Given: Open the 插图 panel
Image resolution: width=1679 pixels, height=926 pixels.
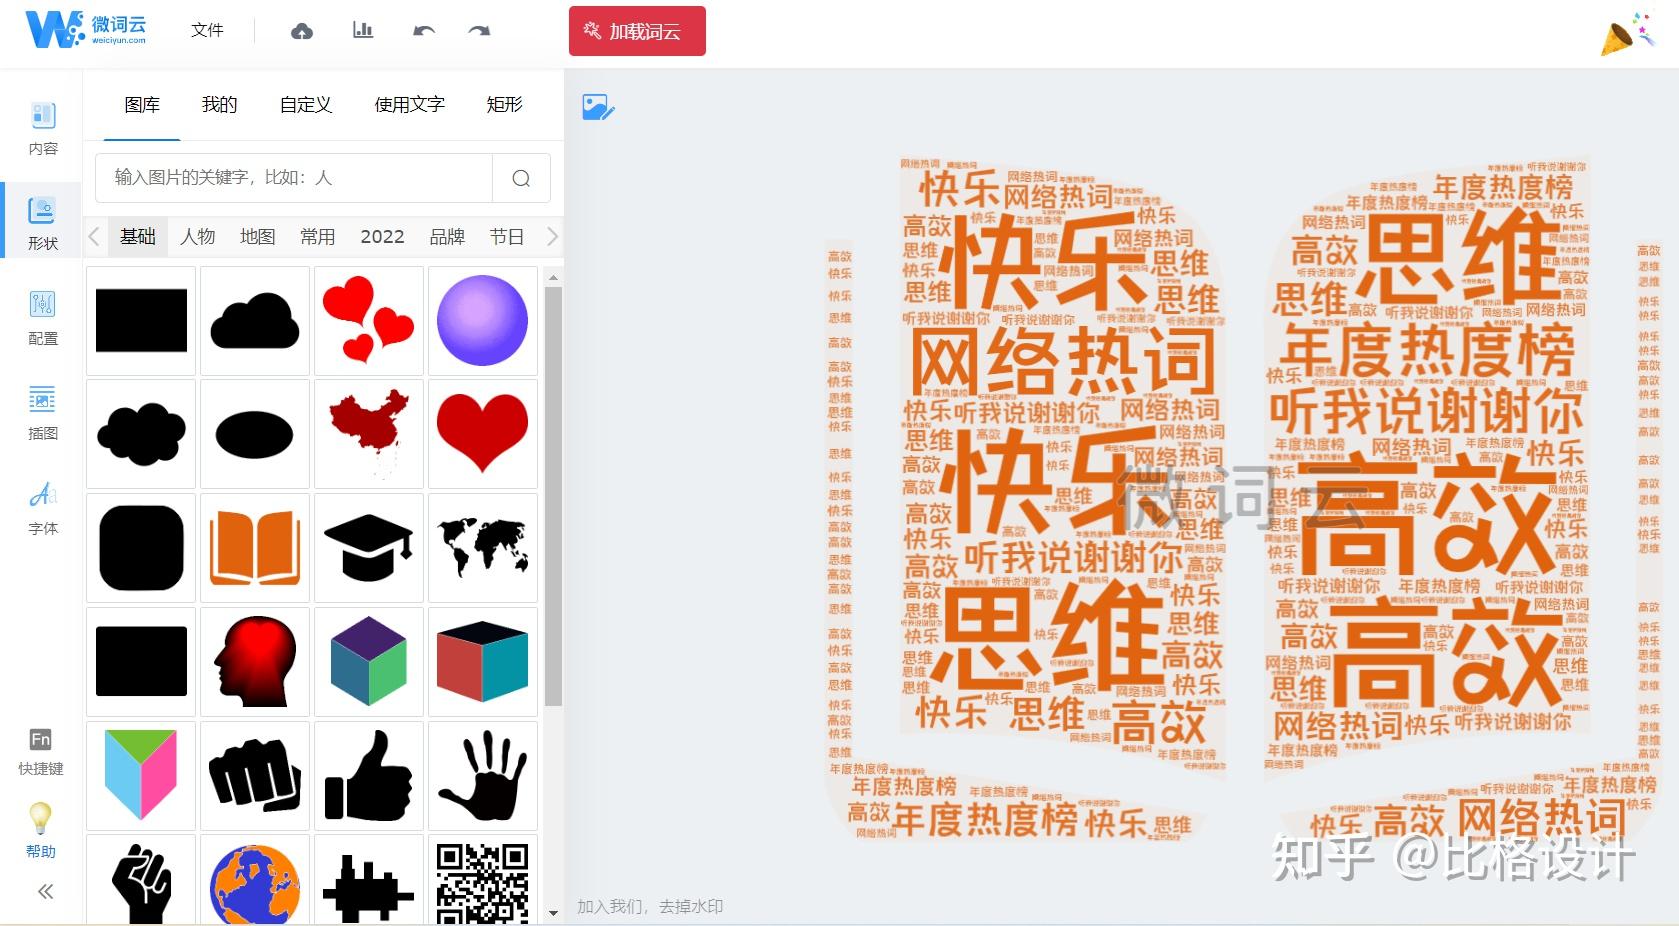Looking at the screenshot, I should point(41,412).
